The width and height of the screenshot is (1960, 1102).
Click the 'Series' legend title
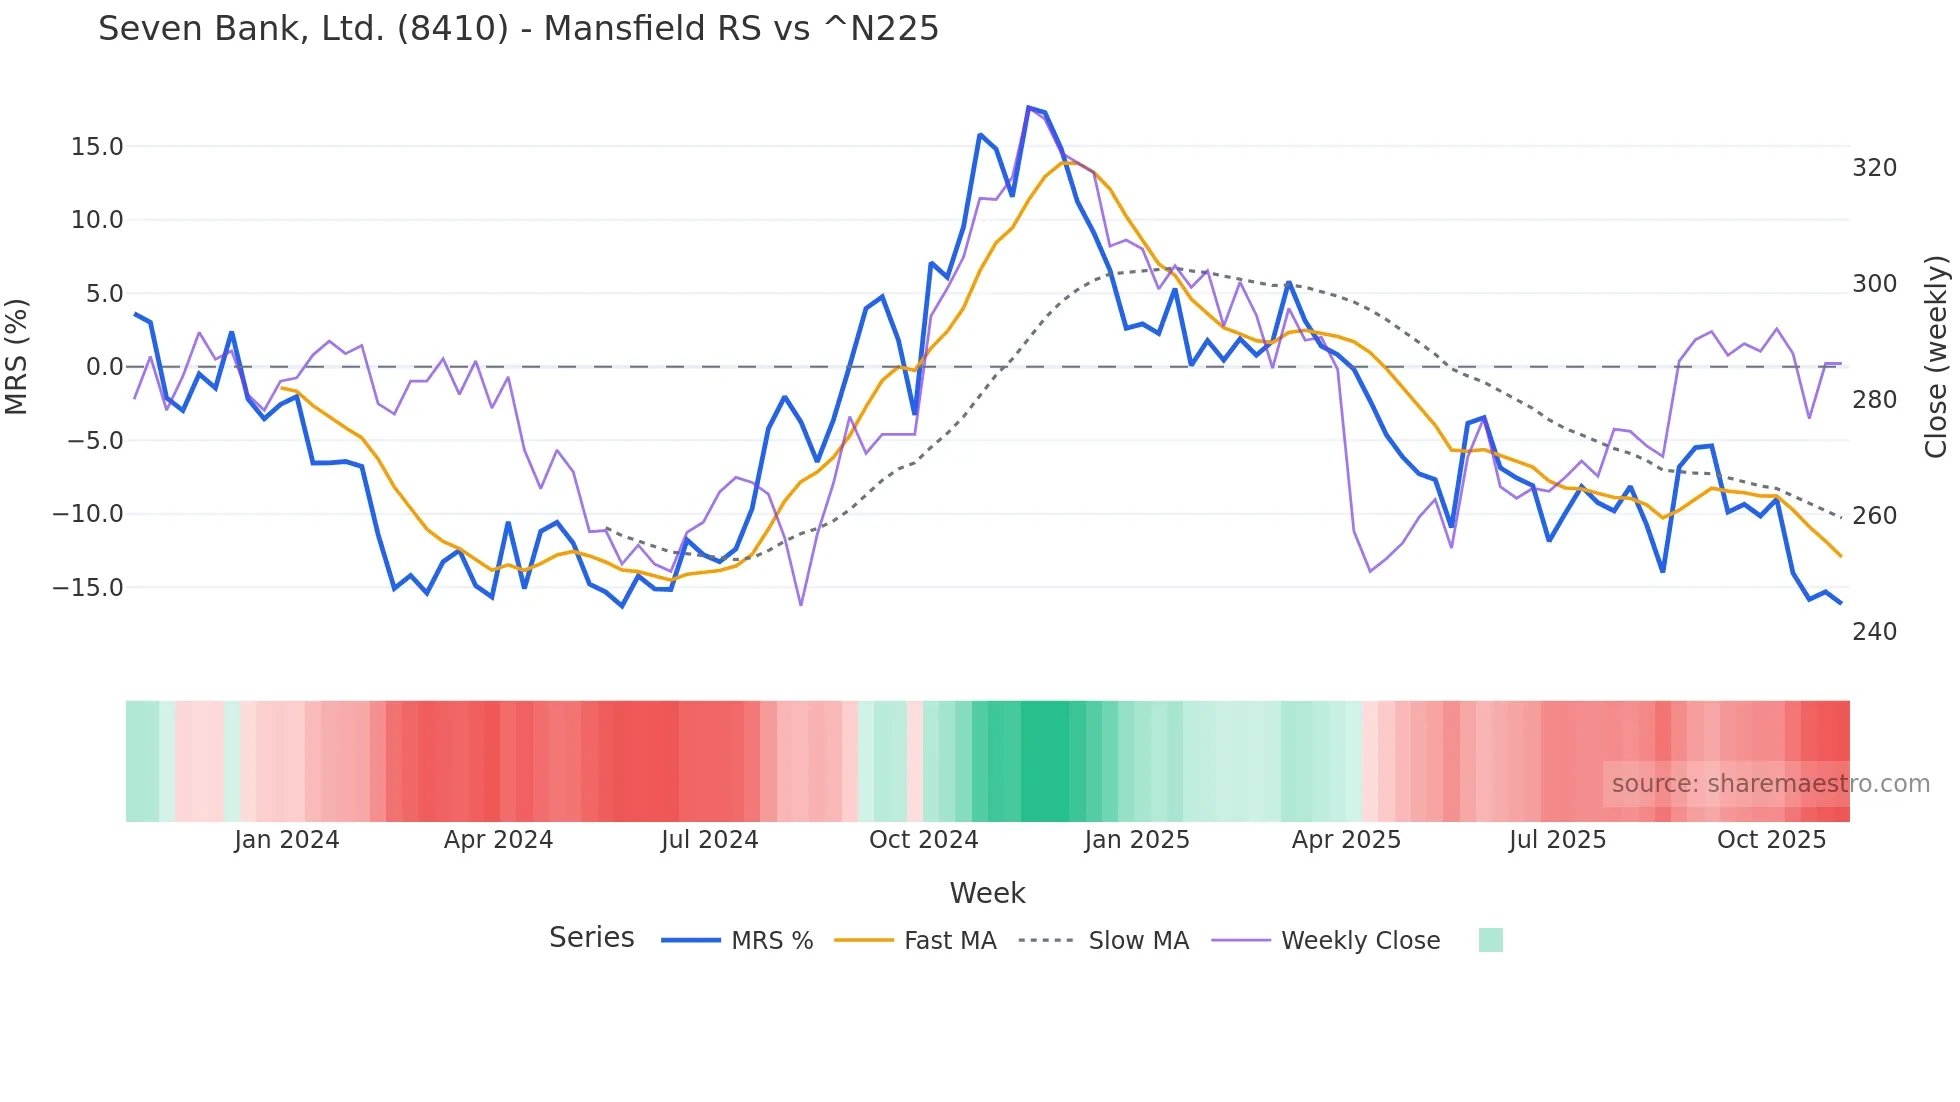click(591, 938)
